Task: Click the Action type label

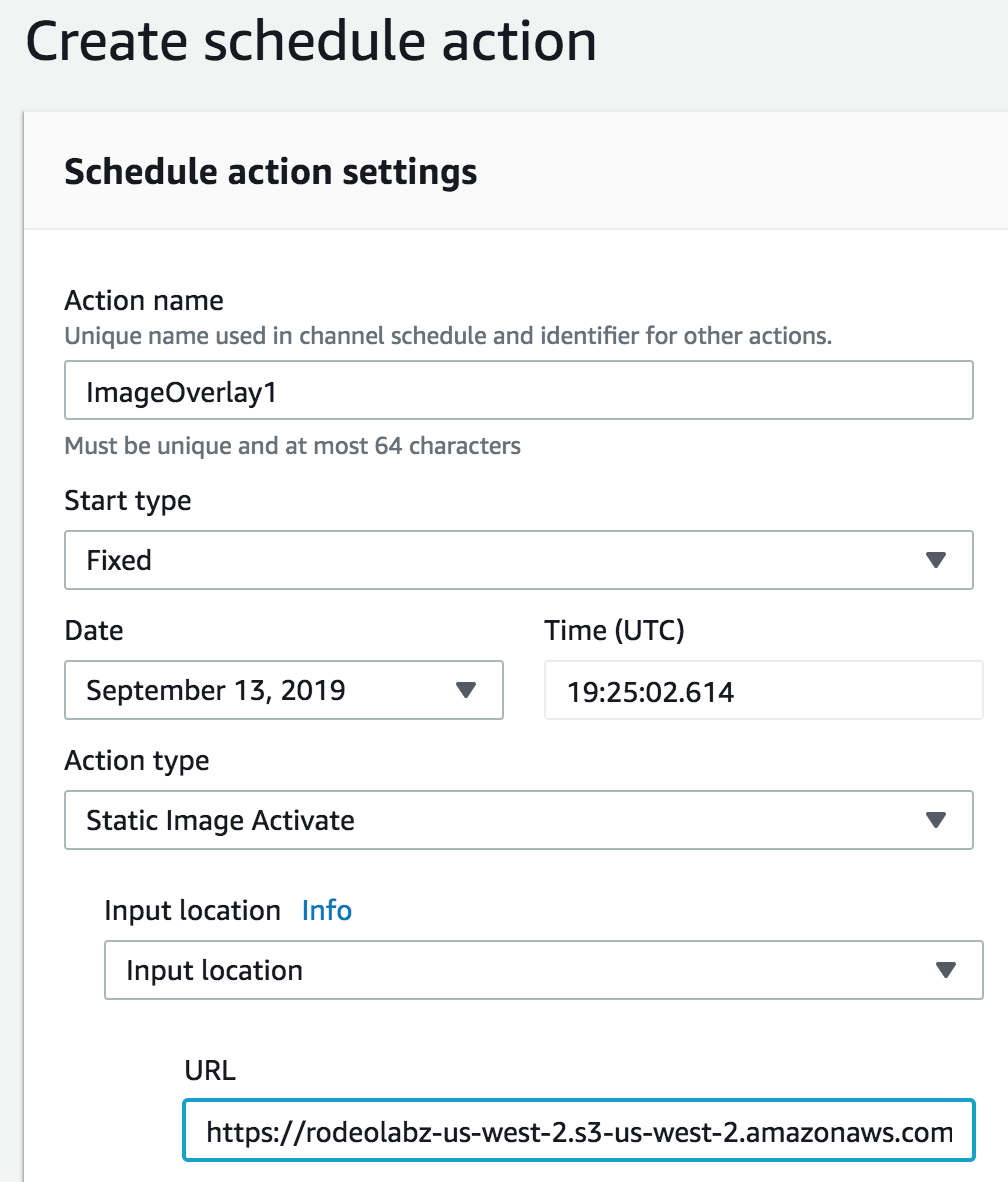Action: click(136, 761)
